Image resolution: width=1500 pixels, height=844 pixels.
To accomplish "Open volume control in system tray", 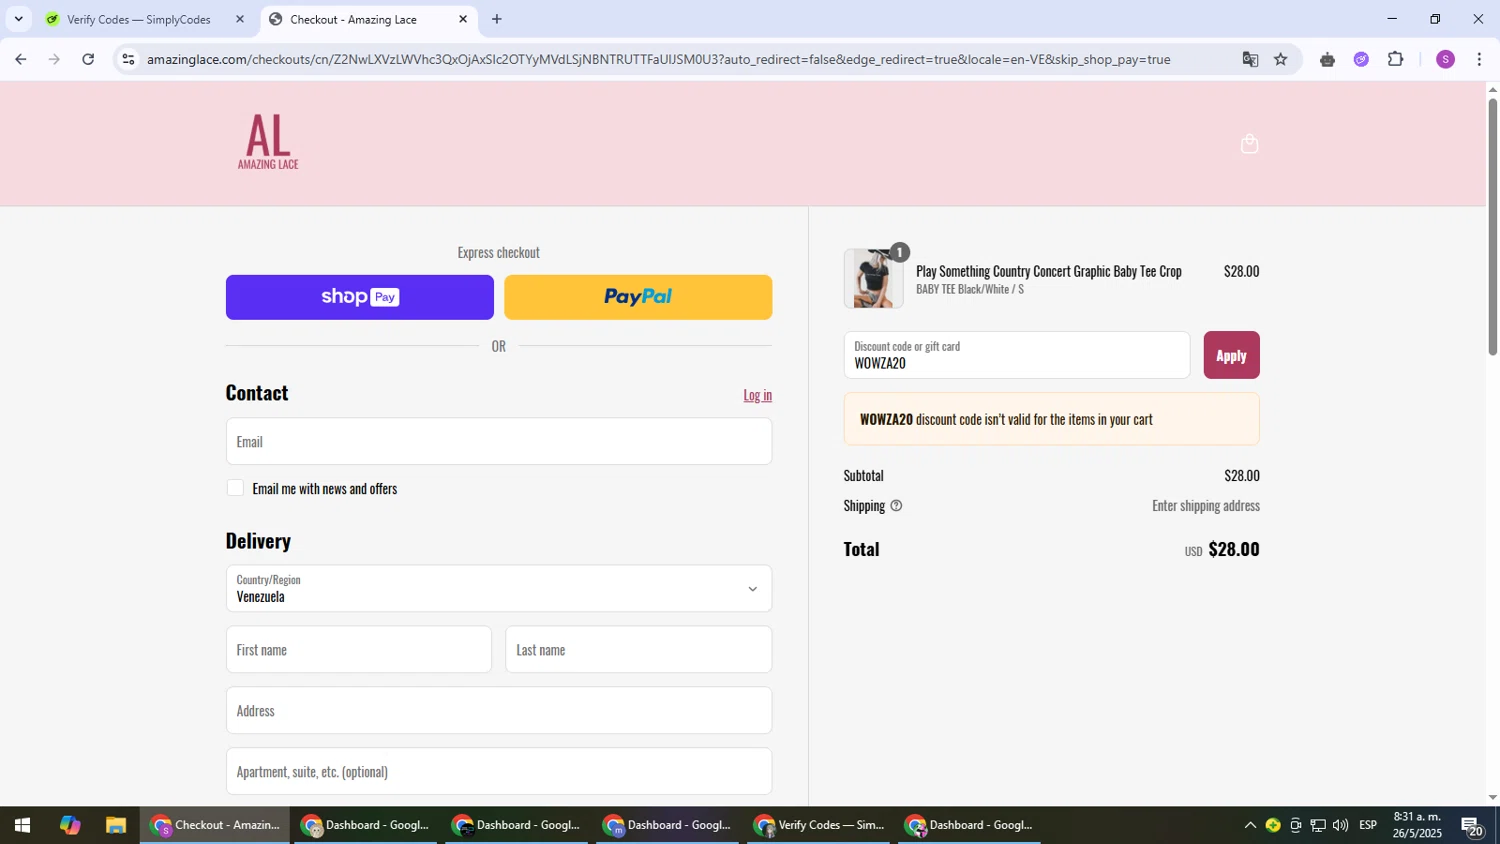I will tap(1340, 825).
